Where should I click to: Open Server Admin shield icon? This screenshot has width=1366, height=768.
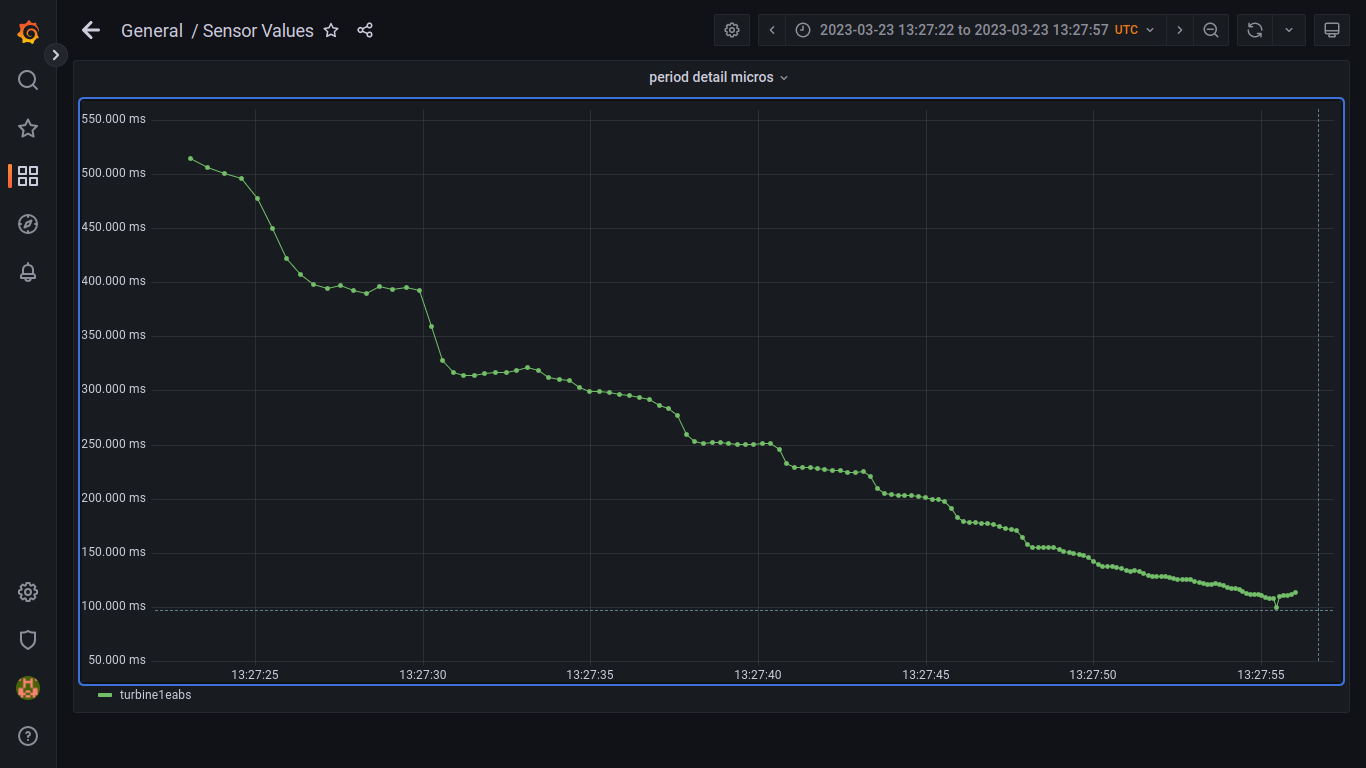[28, 640]
